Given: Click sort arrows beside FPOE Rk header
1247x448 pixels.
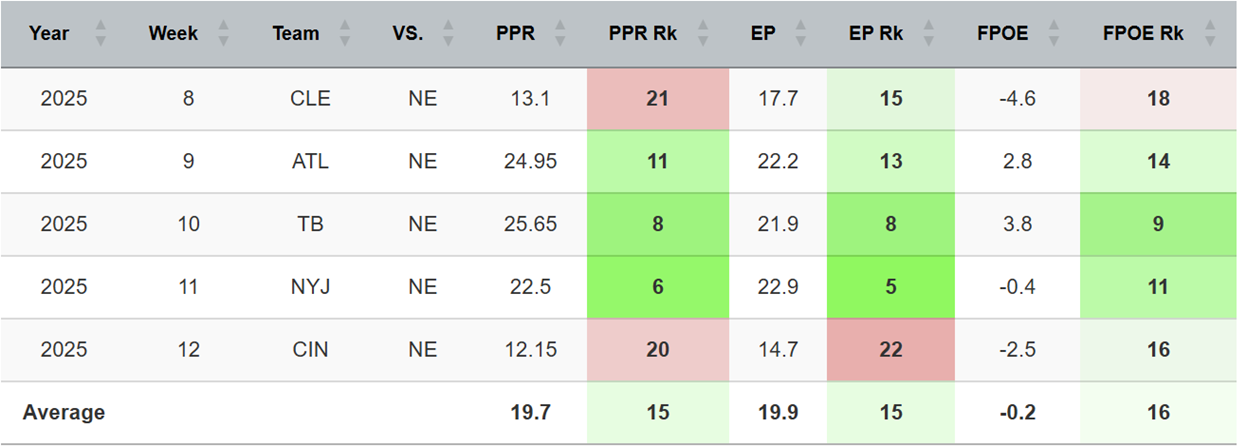Looking at the screenshot, I should (x=1212, y=34).
